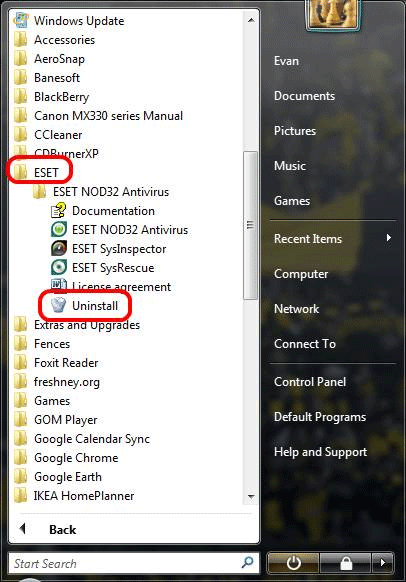Open the License agreement document icon

click(x=59, y=285)
